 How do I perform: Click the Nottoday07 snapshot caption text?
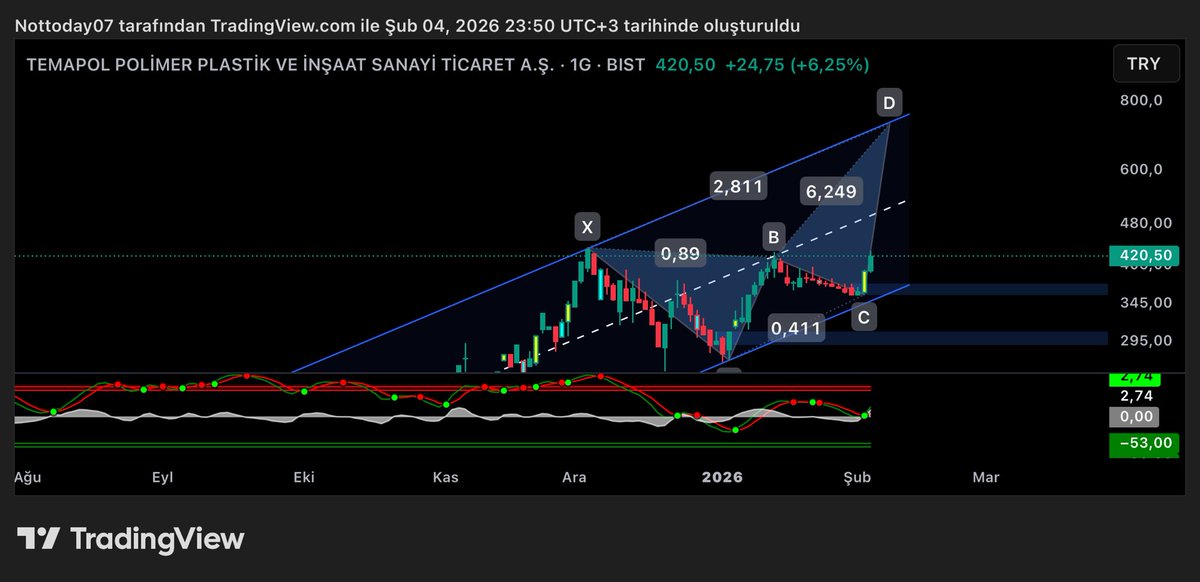[407, 25]
